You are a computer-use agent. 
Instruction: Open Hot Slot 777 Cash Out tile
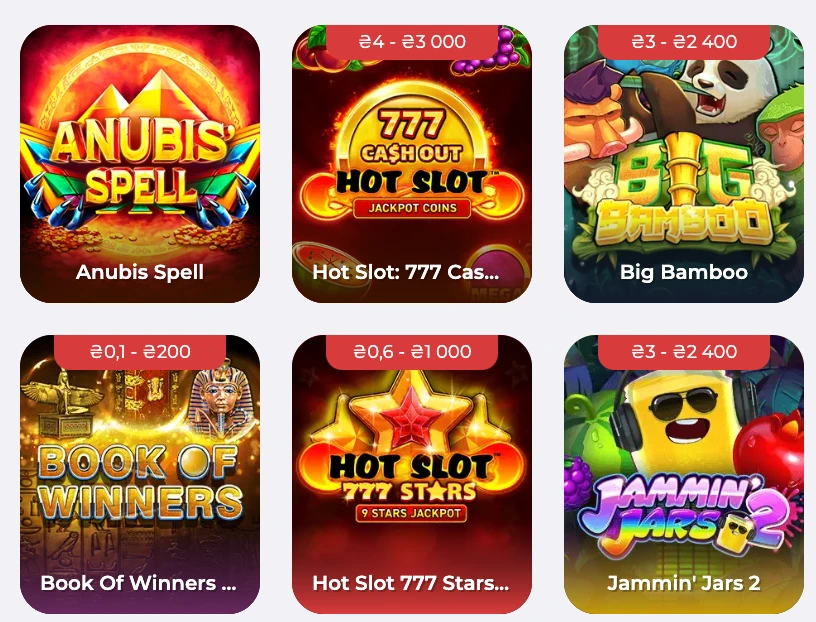point(412,163)
